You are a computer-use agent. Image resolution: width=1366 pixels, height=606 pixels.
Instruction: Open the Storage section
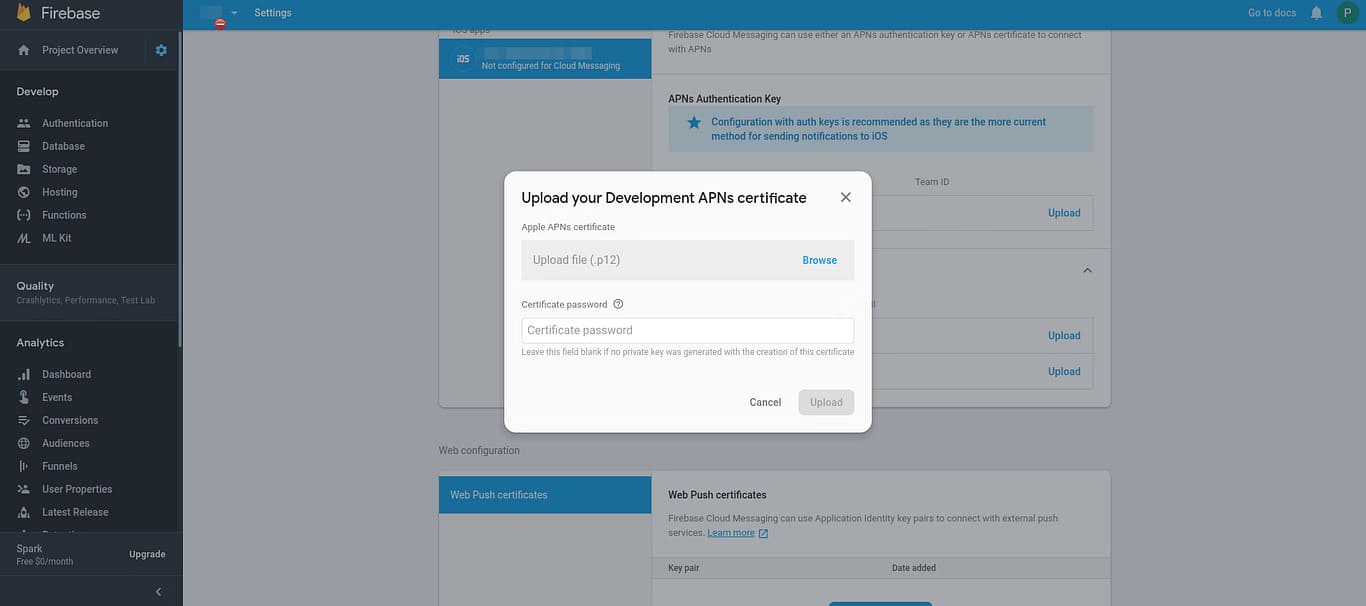[x=57, y=168]
